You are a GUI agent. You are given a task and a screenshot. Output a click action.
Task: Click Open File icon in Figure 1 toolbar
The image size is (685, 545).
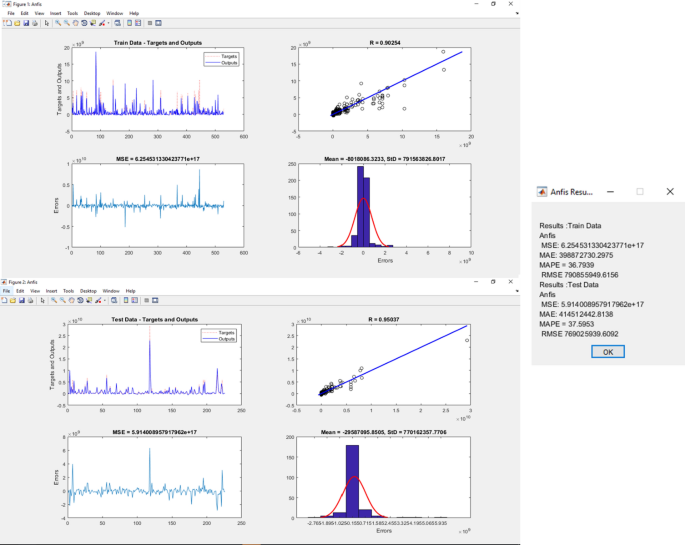point(17,23)
